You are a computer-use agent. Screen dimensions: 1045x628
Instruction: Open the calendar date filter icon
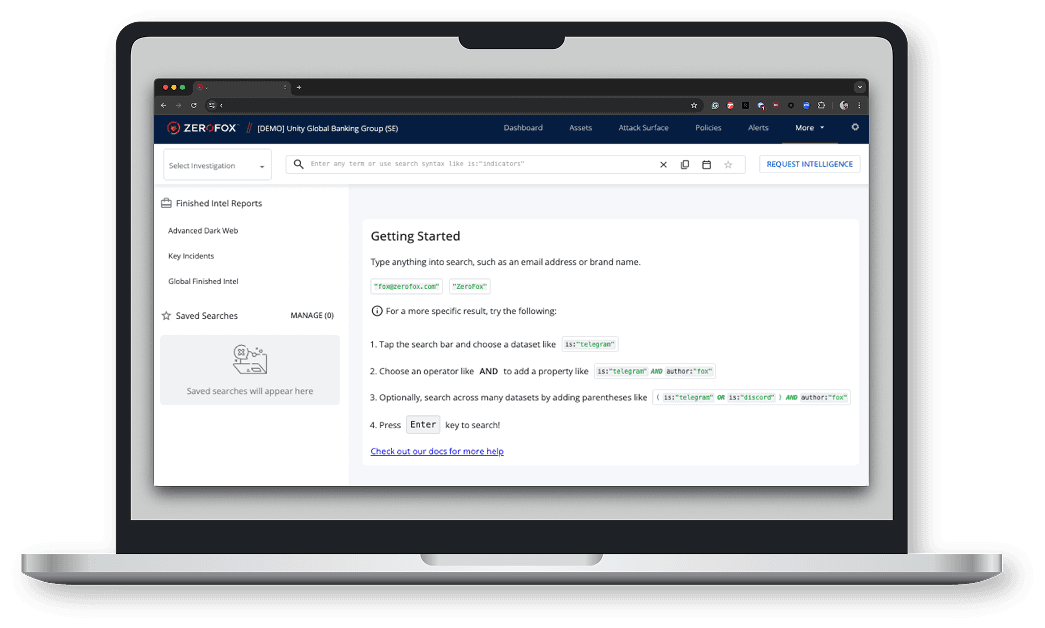tap(706, 165)
